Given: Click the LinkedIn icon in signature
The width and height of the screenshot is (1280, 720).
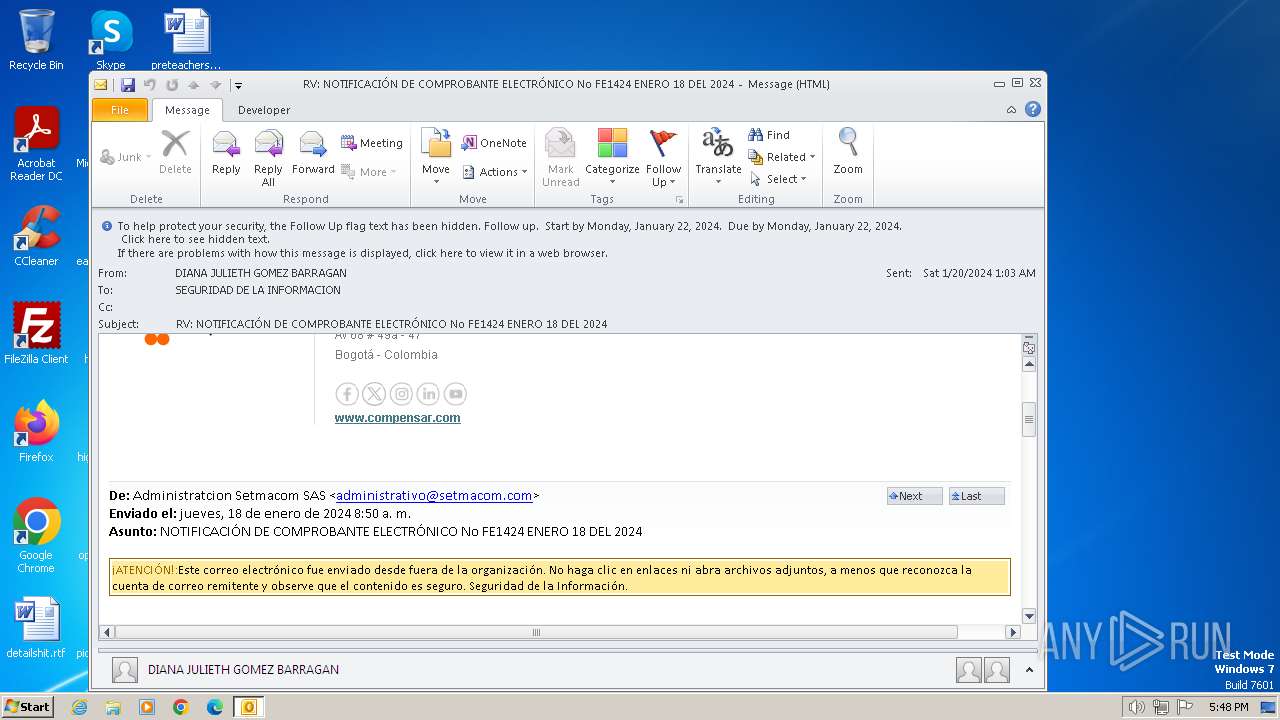Looking at the screenshot, I should pos(428,393).
